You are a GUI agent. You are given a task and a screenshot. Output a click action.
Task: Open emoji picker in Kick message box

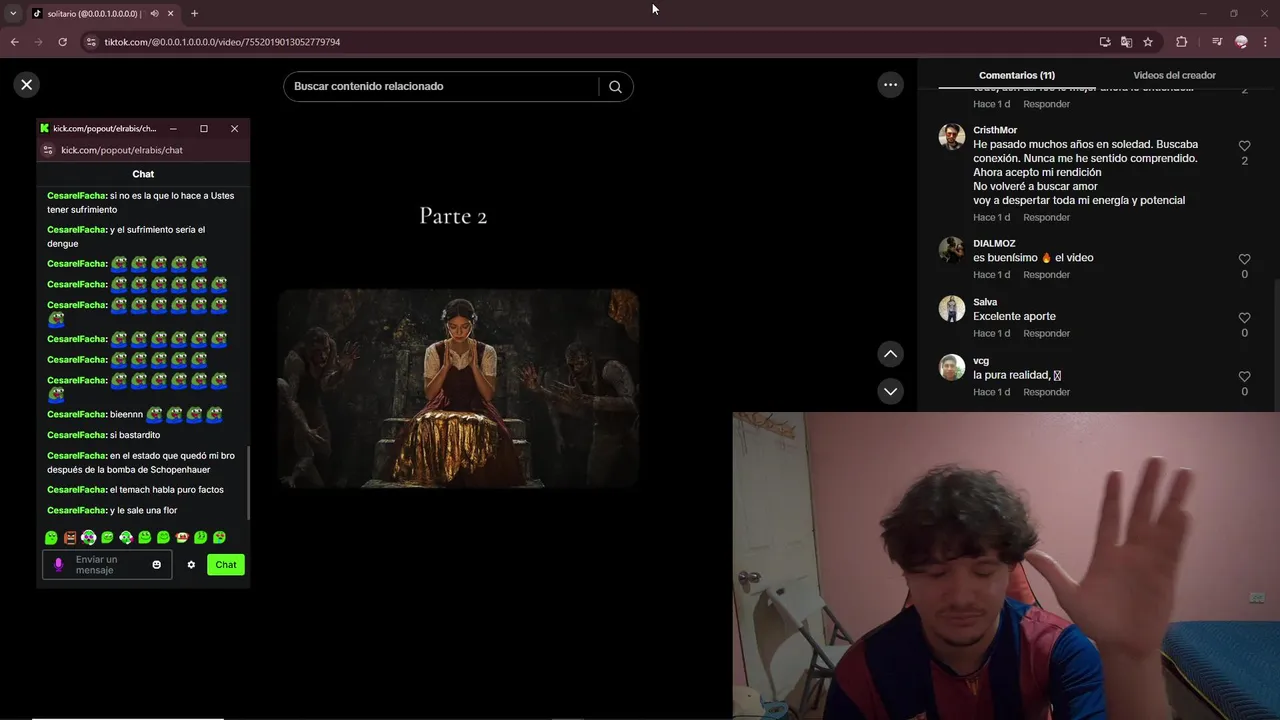tap(156, 565)
